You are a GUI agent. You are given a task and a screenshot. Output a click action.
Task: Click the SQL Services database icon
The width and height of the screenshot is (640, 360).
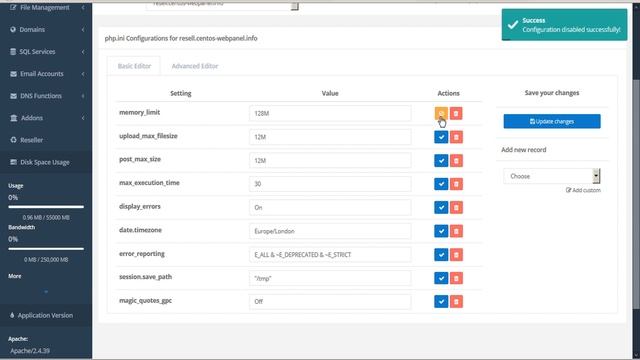tap(13, 51)
